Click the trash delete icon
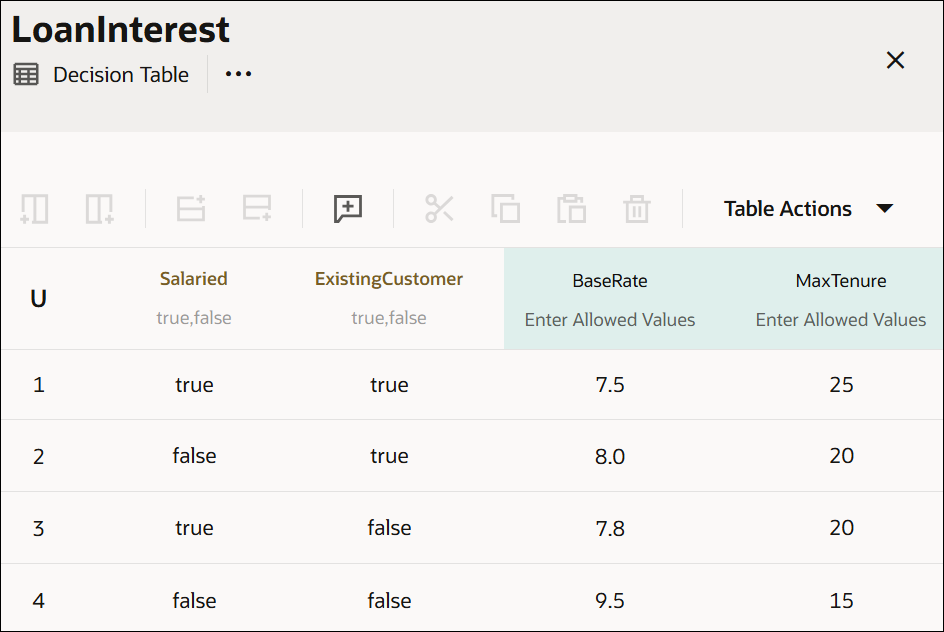Viewport: 944px width, 632px height. tap(637, 209)
